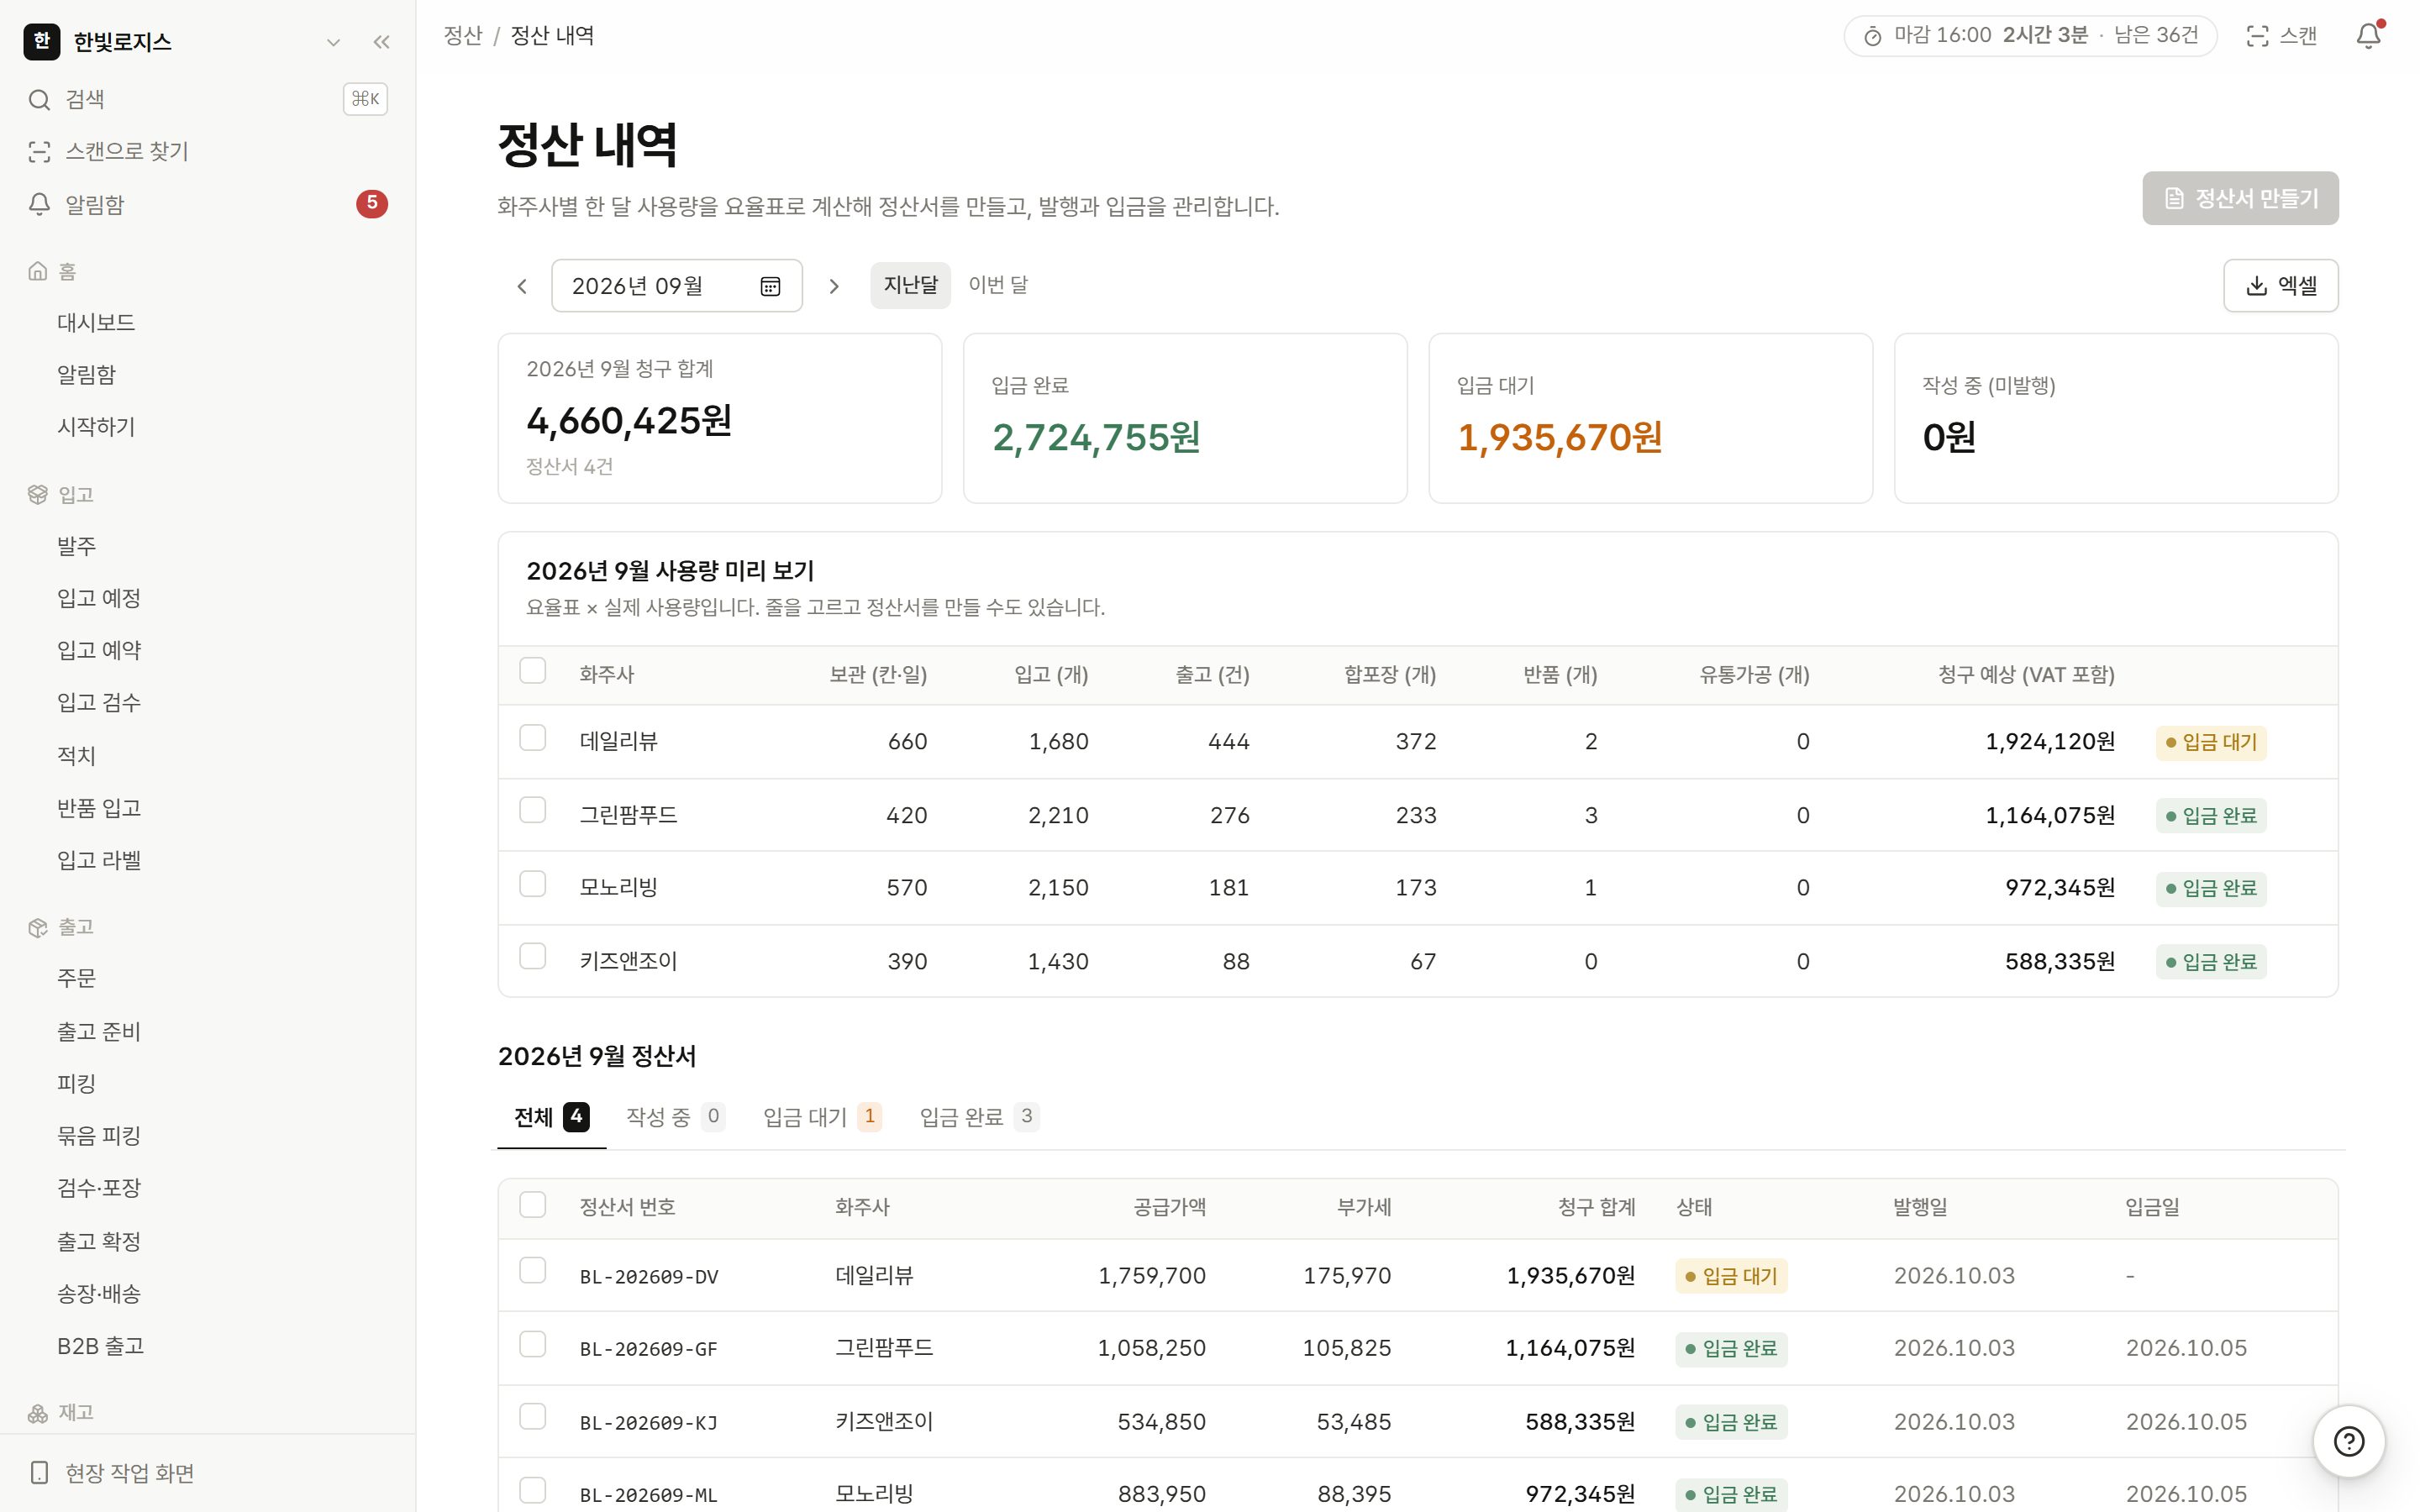This screenshot has width=2420, height=1512.
Task: Check the 키즈앤조이 row in usage preview
Action: 533,956
